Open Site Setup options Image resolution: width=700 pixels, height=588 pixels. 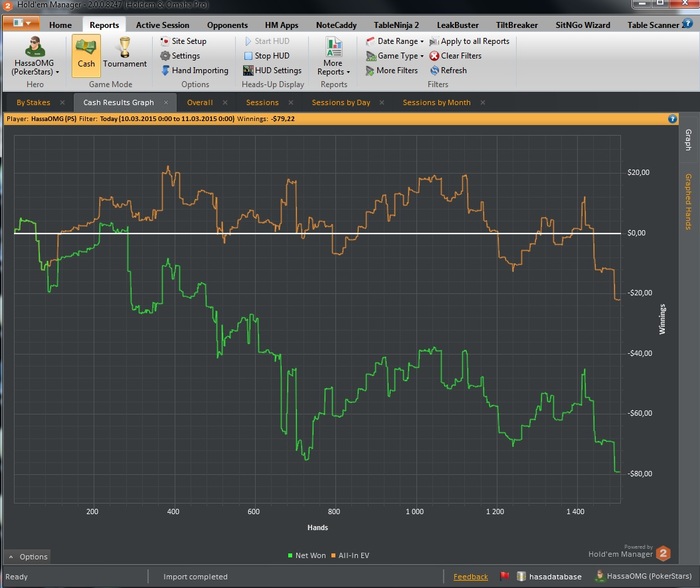[x=188, y=41]
